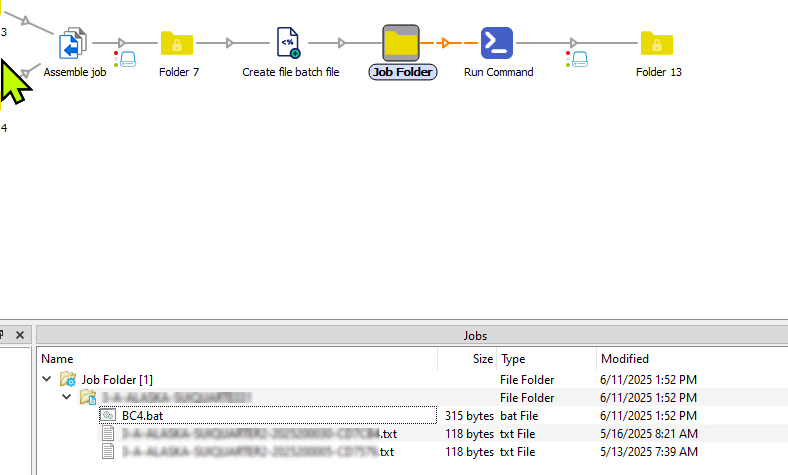788x475 pixels.
Task: Select the txt file modified 5/13/2025
Action: click(258, 452)
